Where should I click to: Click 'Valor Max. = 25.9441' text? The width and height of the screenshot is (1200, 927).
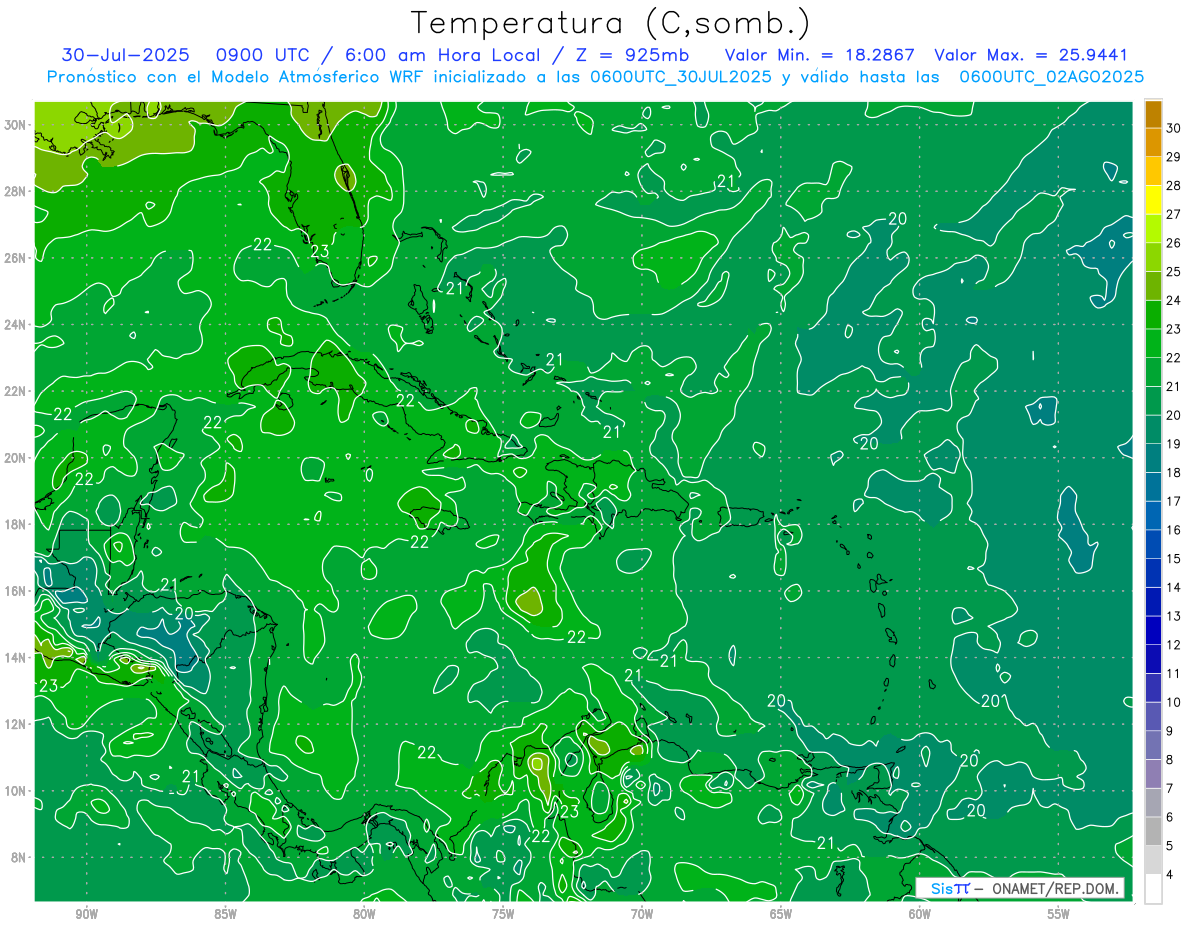pos(1030,55)
